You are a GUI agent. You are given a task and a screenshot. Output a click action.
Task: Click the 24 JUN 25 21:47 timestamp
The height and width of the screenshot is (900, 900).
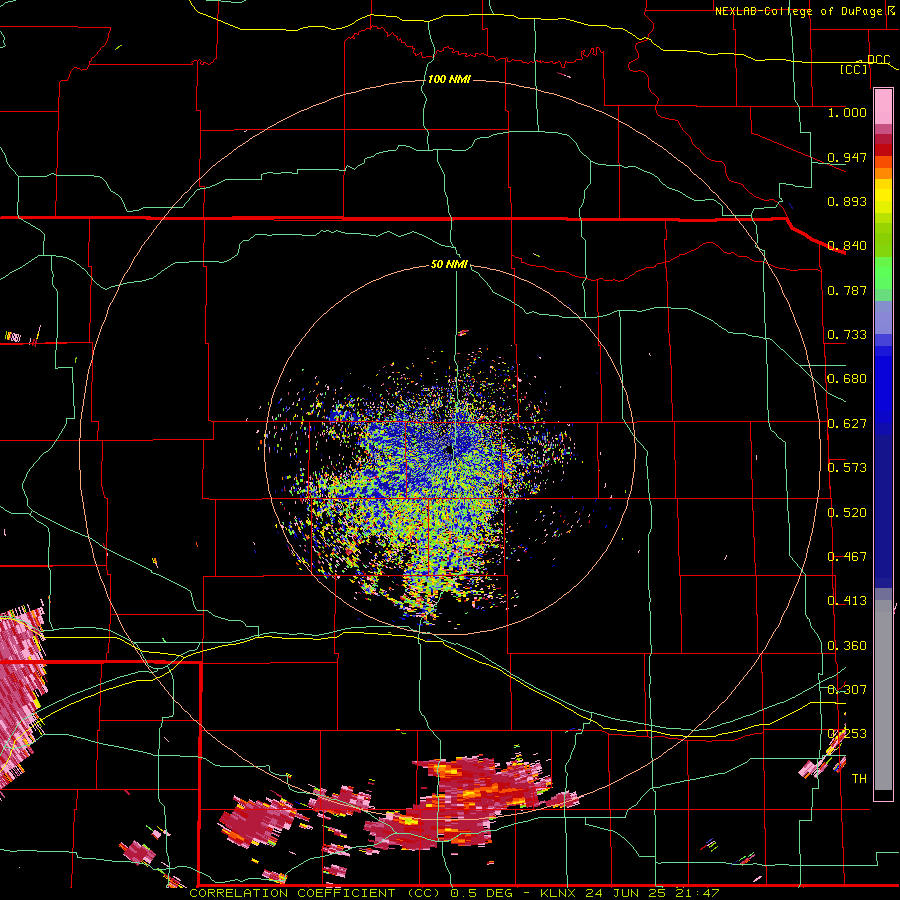[653, 893]
